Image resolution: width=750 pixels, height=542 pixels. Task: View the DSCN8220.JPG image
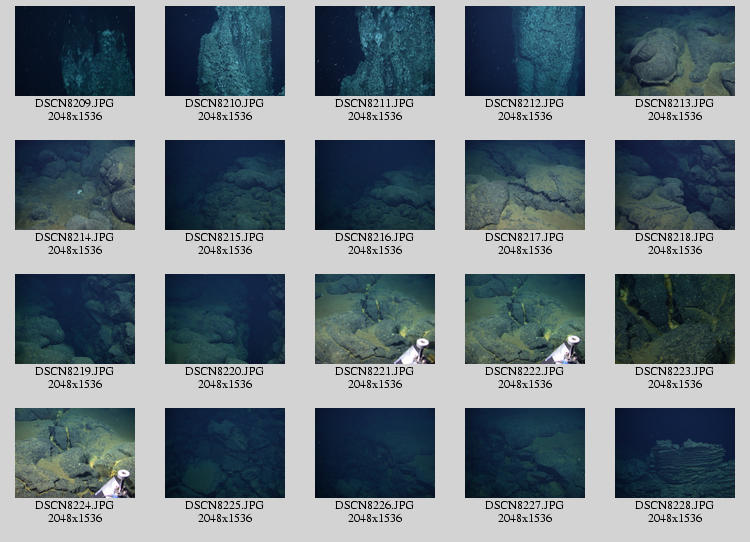(225, 319)
